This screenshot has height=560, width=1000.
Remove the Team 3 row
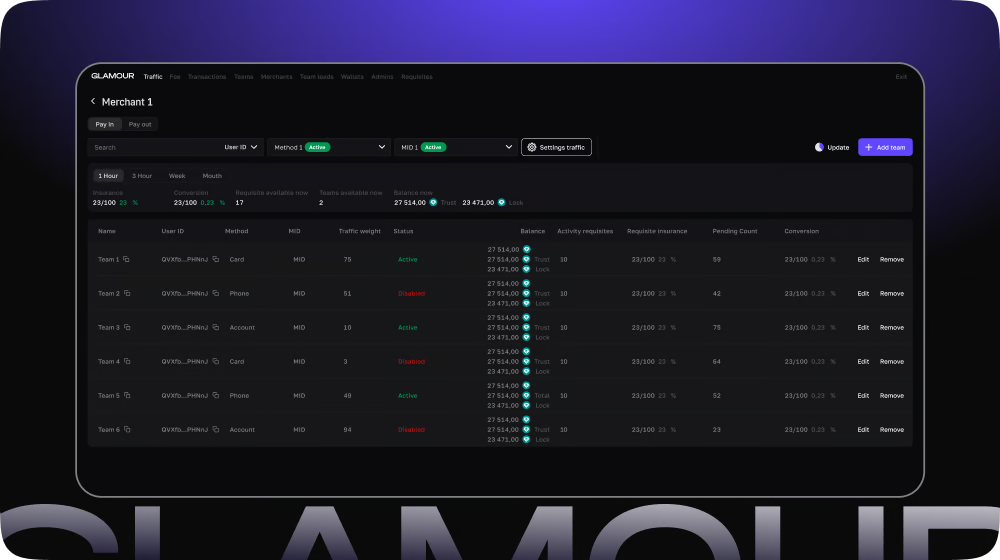click(x=892, y=327)
